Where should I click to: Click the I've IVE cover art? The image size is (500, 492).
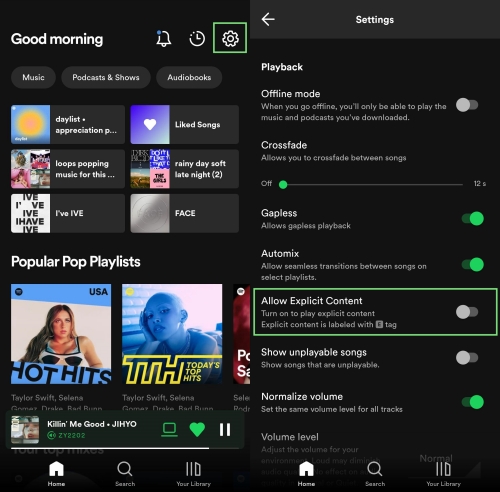click(31, 213)
